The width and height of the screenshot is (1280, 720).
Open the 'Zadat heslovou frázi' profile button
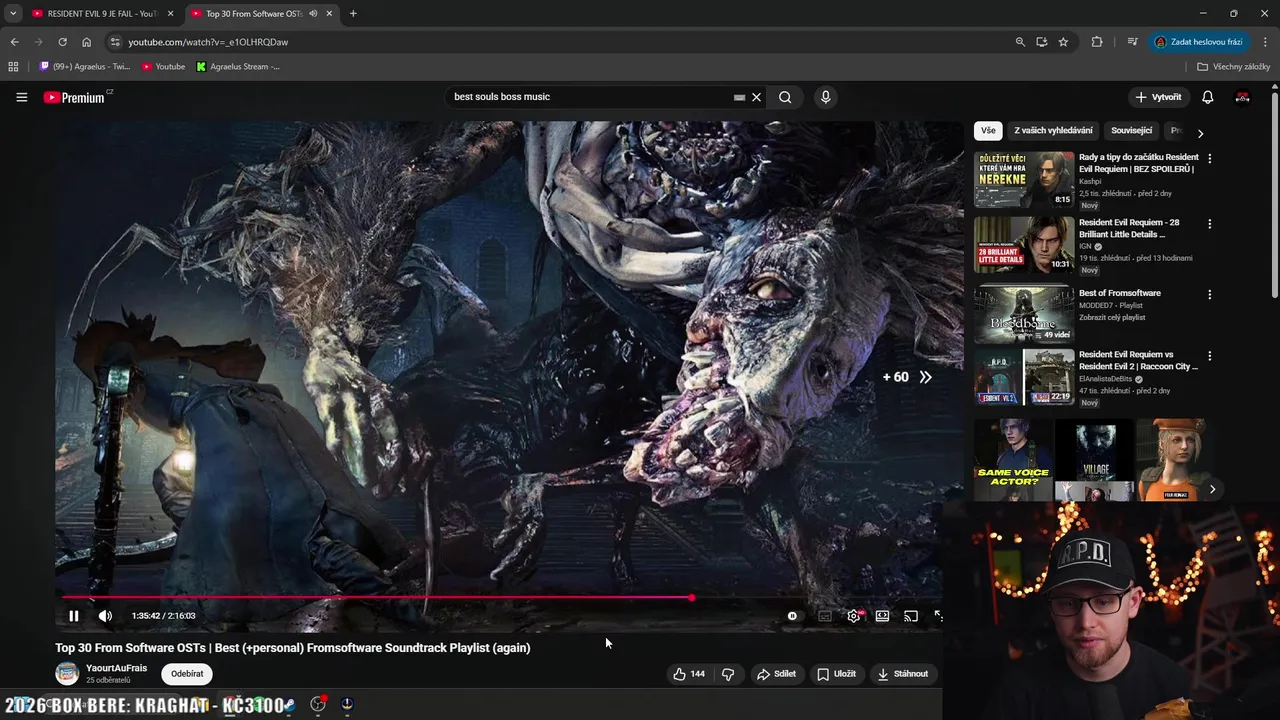tap(1198, 42)
